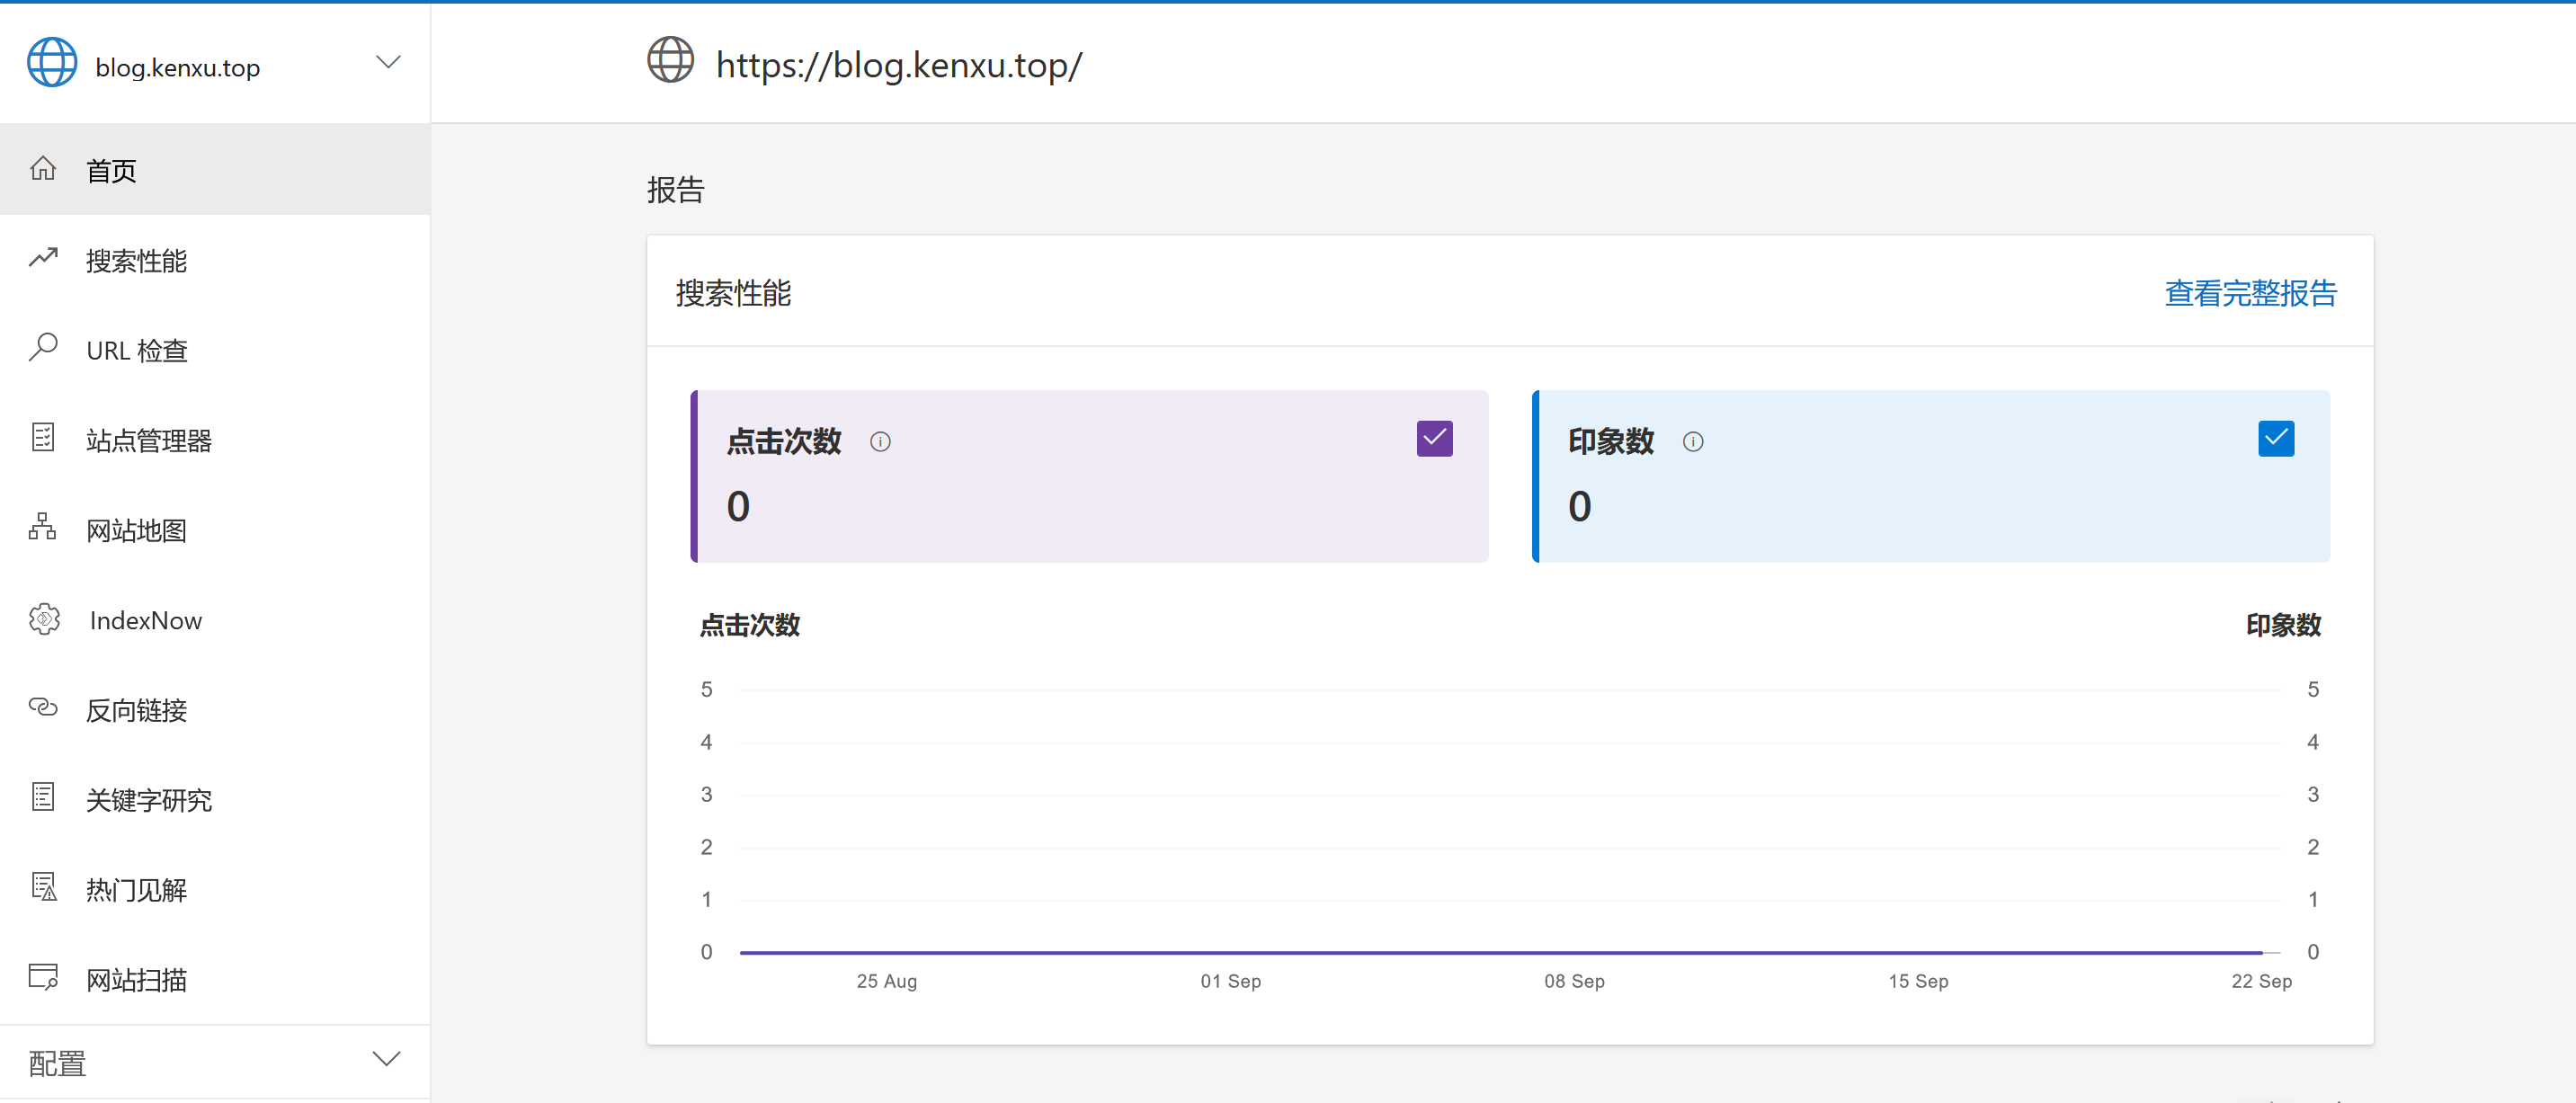Click the IndexNow sidebar icon
Image resolution: width=2576 pixels, height=1103 pixels.
click(x=43, y=618)
